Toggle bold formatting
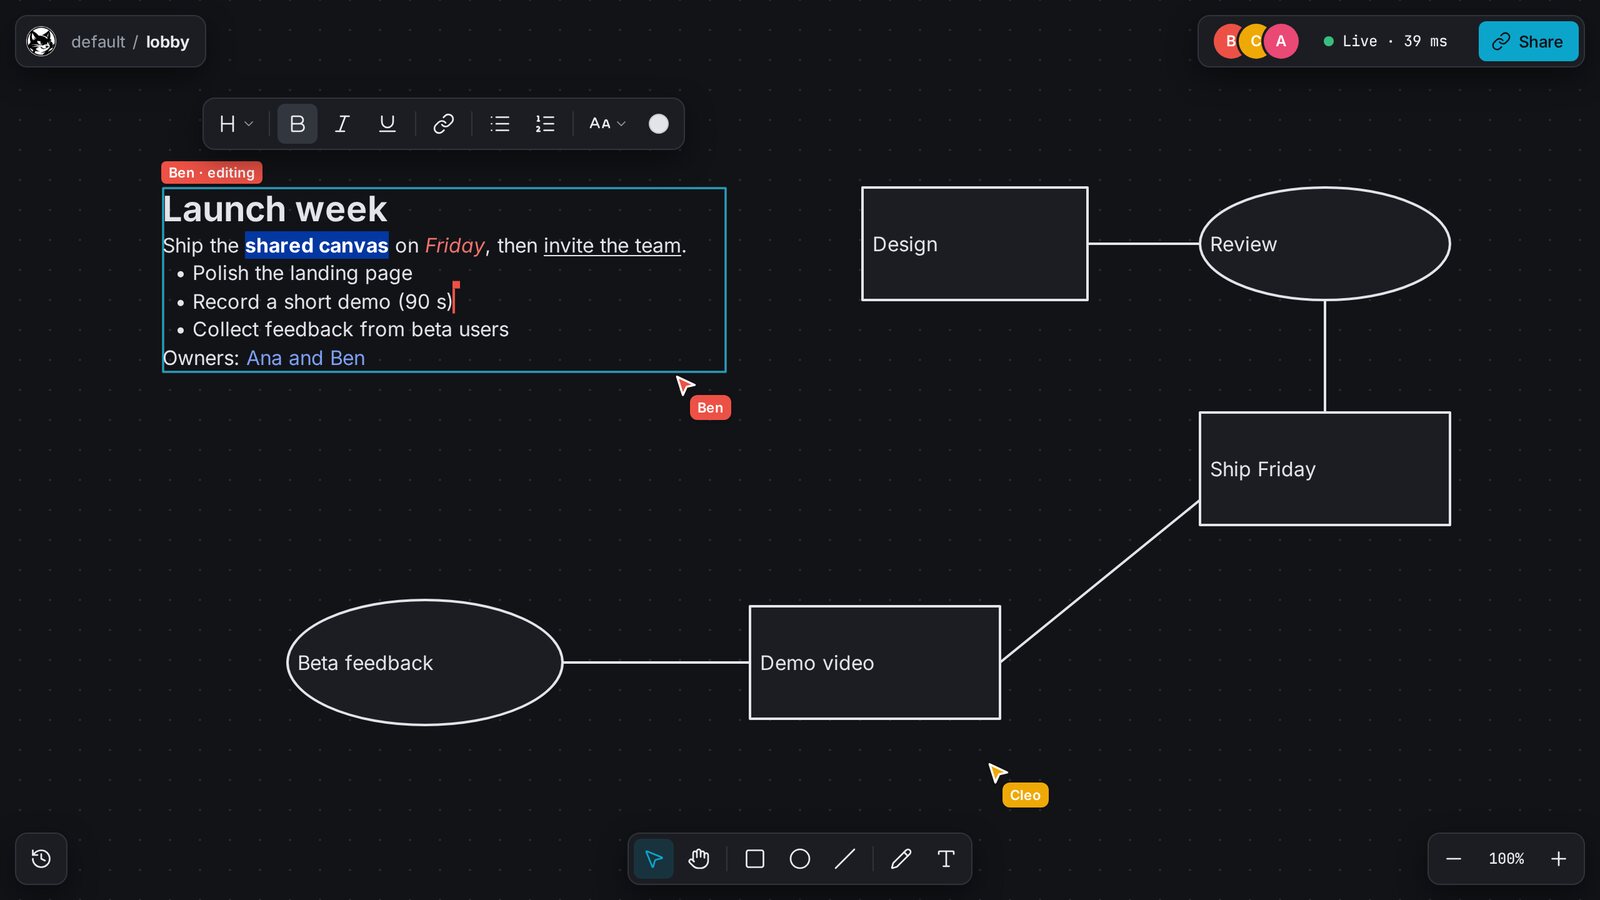Viewport: 1600px width, 900px height. click(297, 124)
